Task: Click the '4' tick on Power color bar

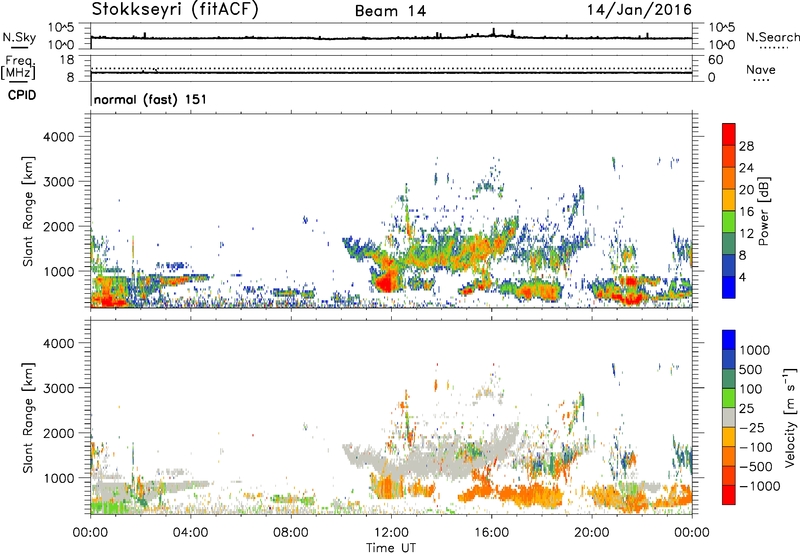Action: click(x=742, y=277)
